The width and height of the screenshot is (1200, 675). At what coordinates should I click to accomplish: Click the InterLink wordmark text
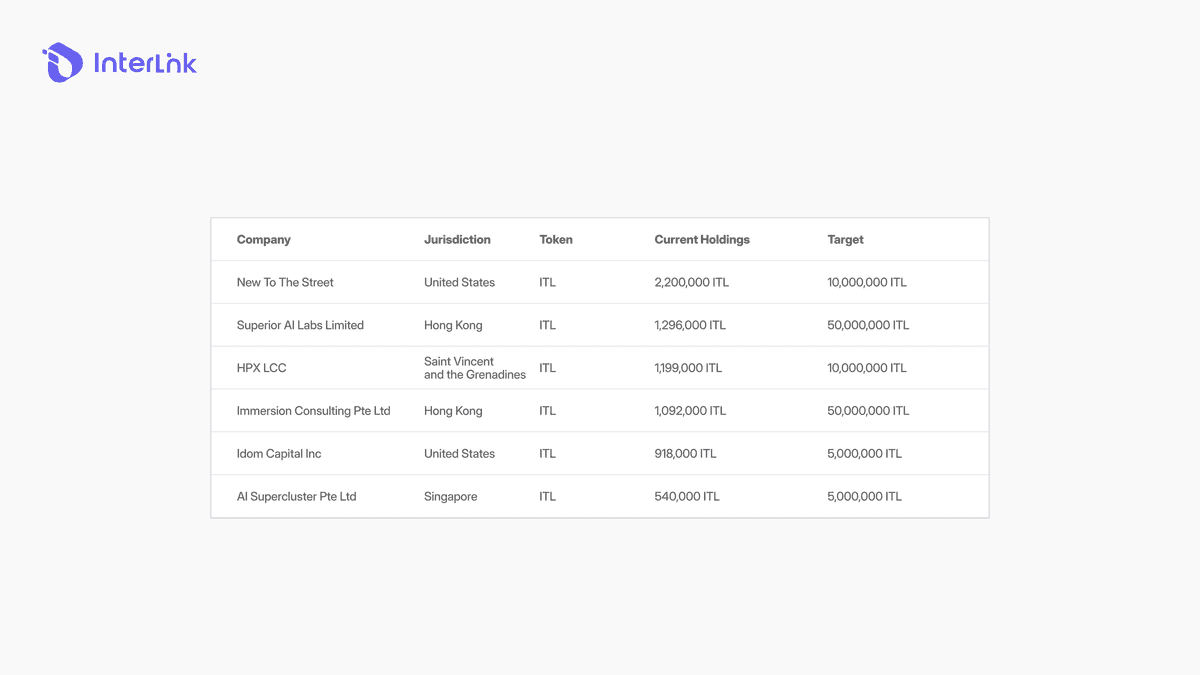tap(145, 63)
